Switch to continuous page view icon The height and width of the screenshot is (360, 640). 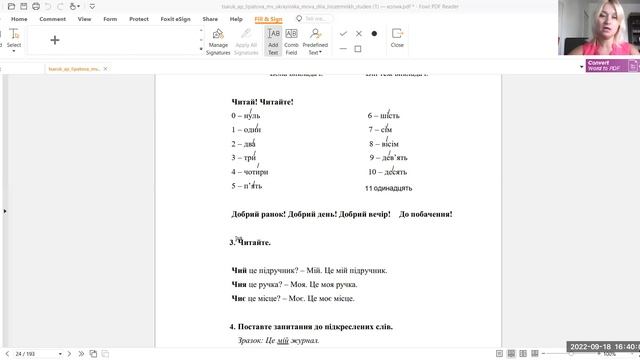coord(511,354)
